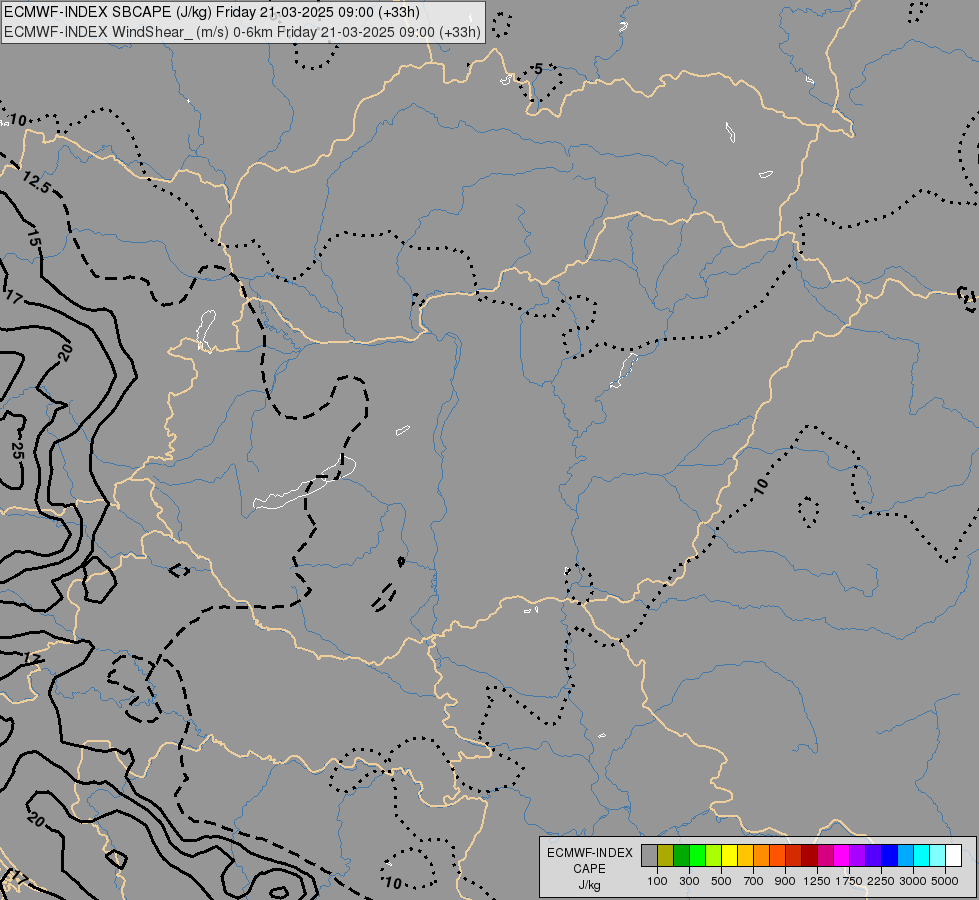
Task: Click the pure blue legend swatch
Action: (x=890, y=856)
